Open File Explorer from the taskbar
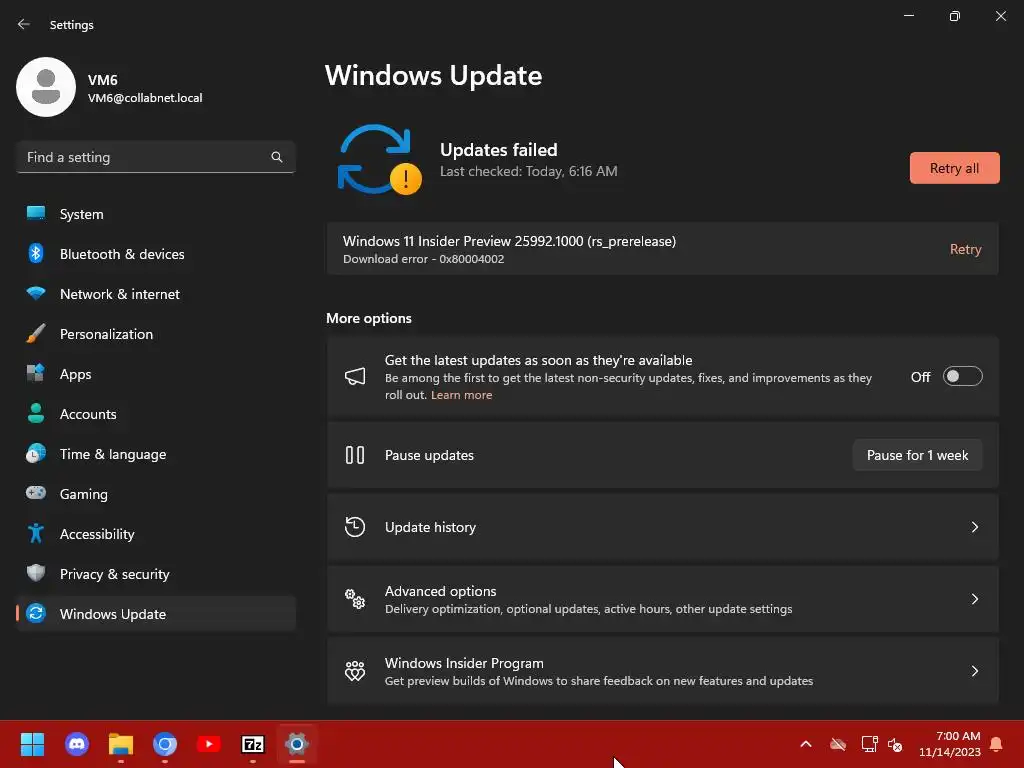1024x768 pixels. pyautogui.click(x=121, y=744)
